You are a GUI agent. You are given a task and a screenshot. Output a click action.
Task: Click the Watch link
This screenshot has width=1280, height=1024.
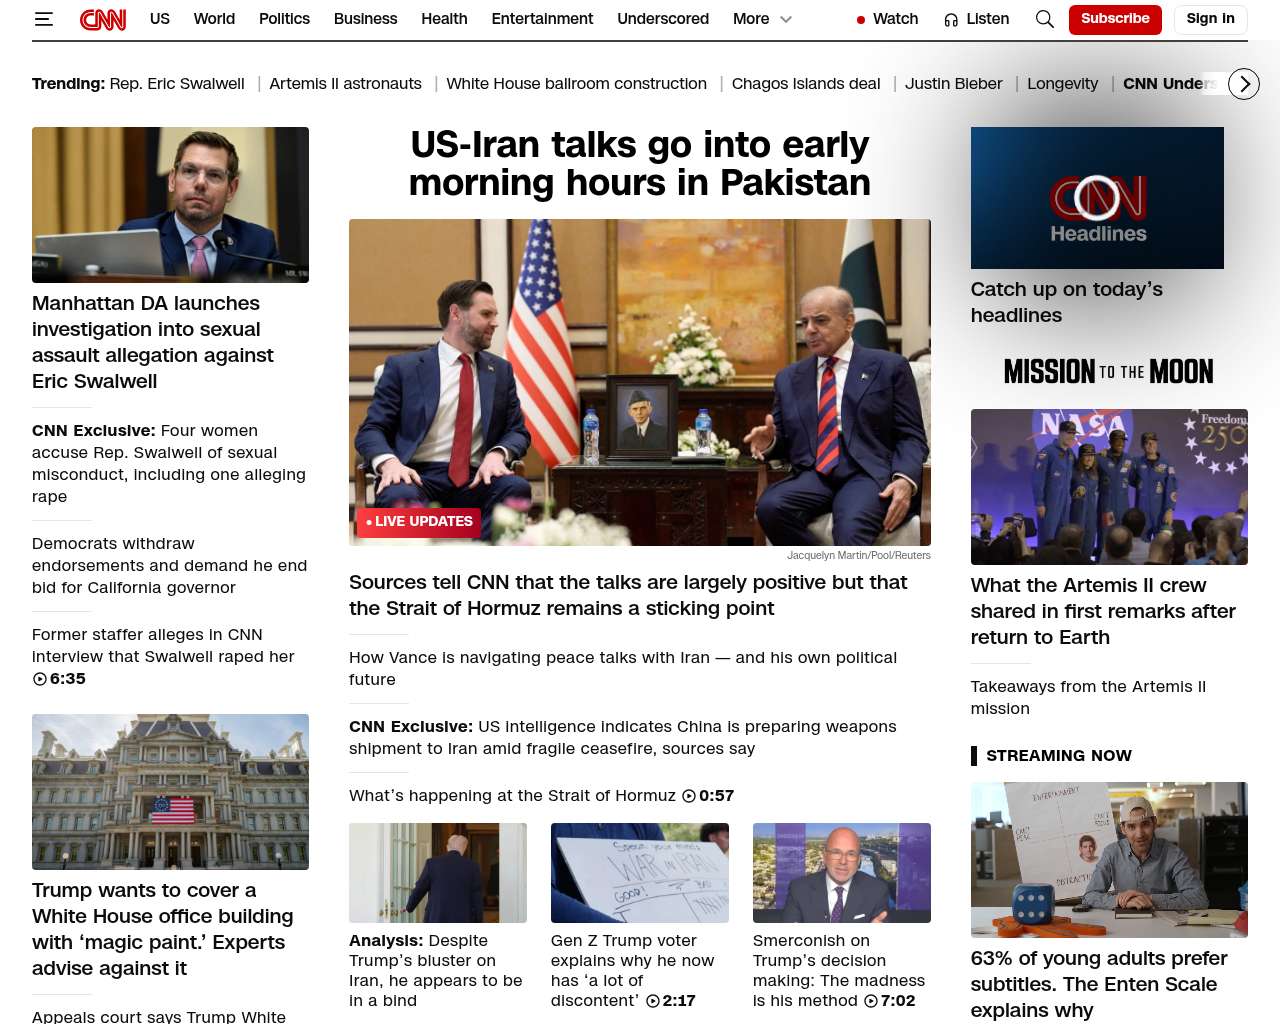point(895,19)
